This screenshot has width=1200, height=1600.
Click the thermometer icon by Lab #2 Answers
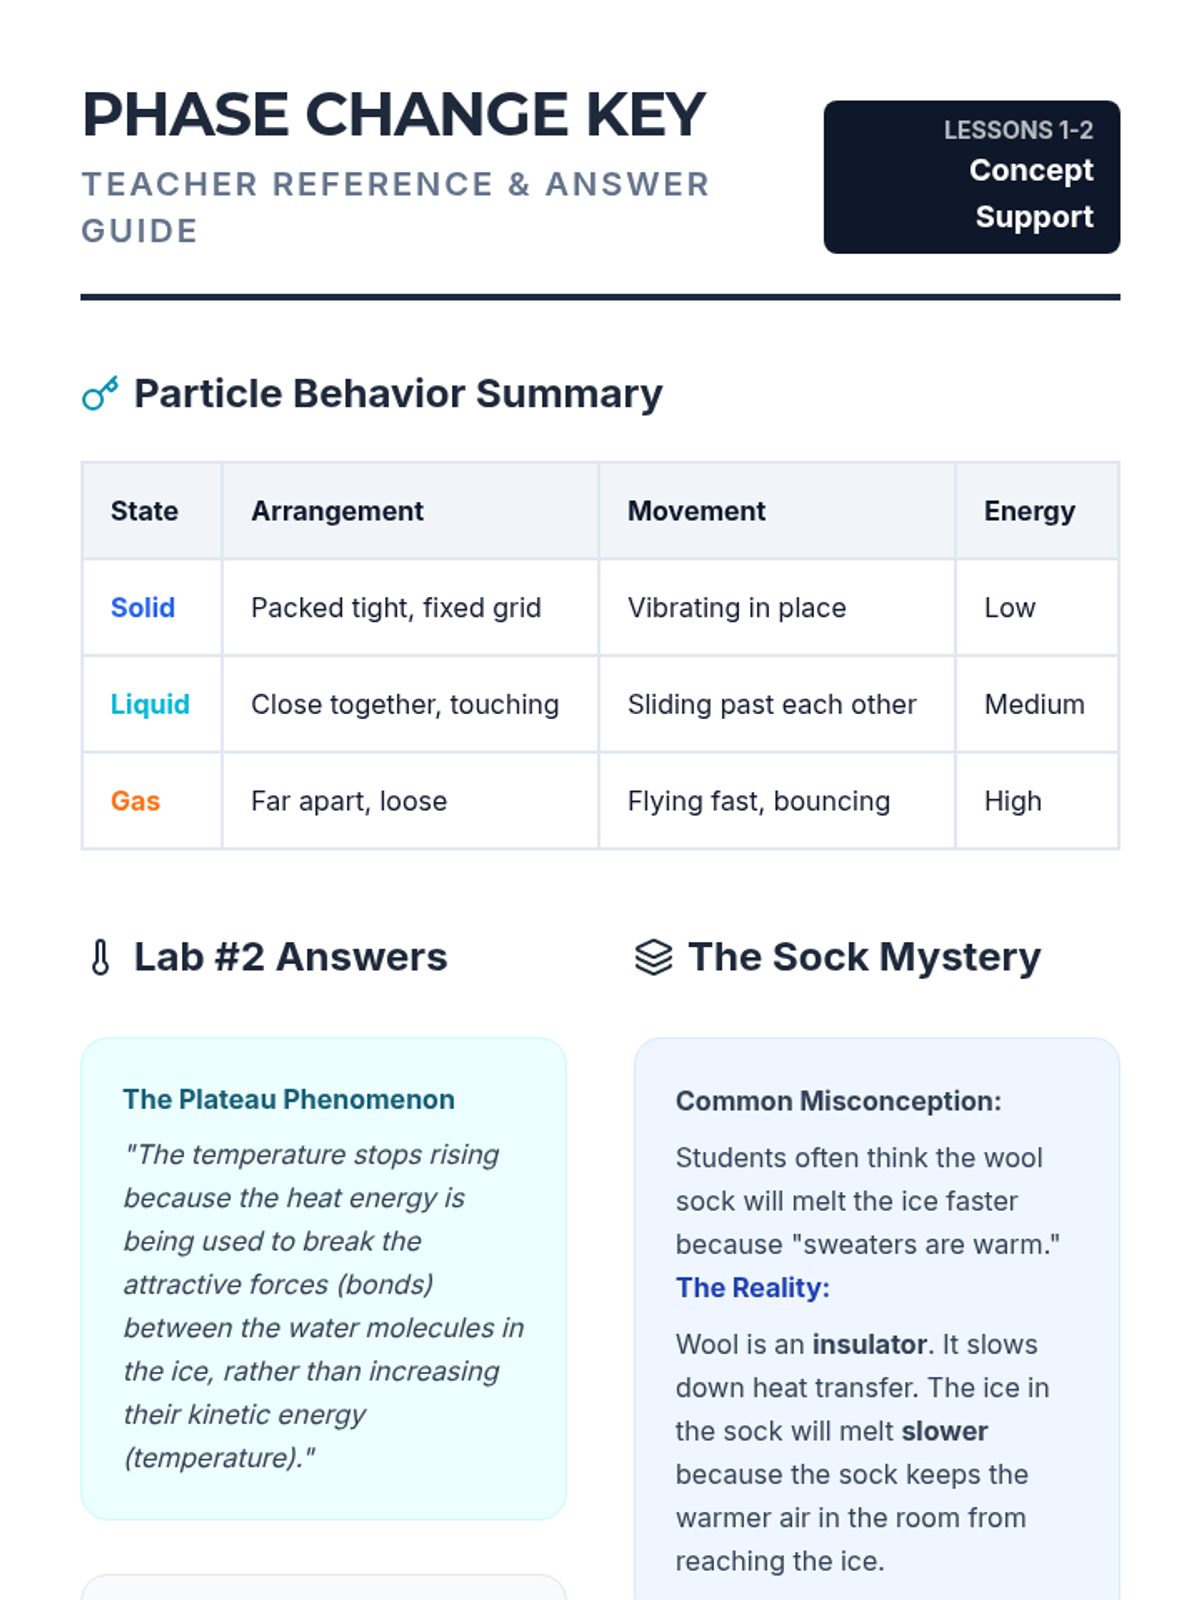click(100, 957)
